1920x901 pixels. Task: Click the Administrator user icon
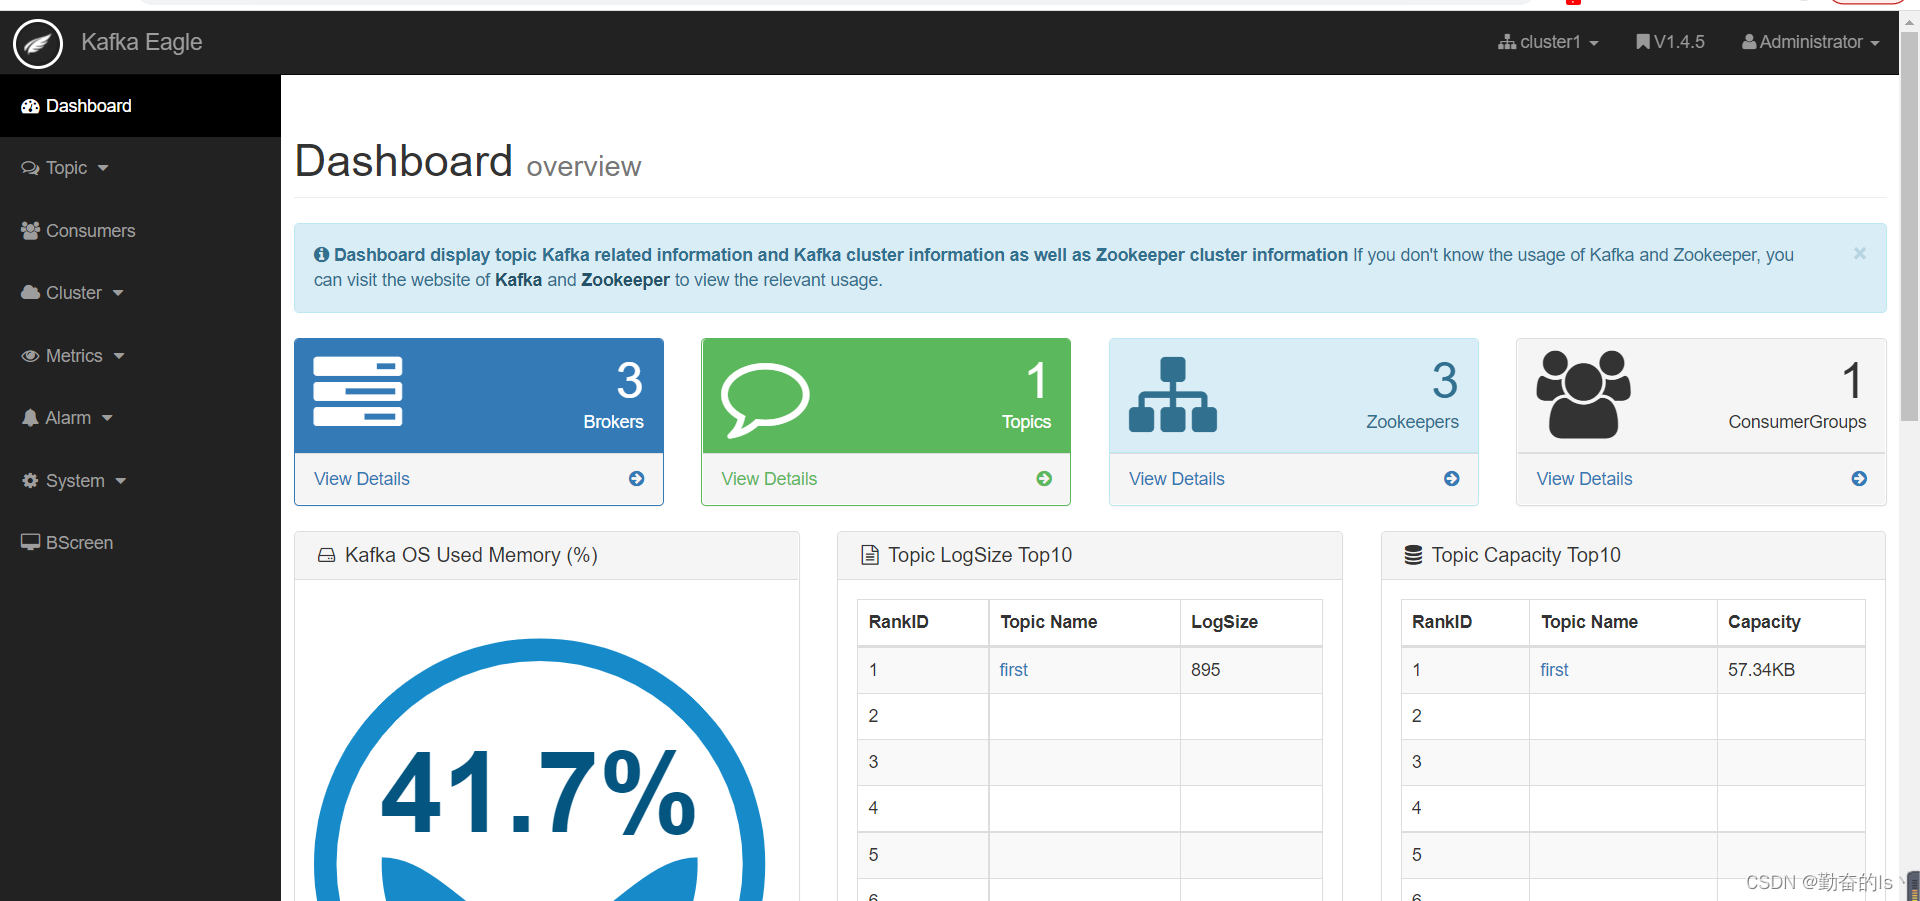click(1749, 42)
